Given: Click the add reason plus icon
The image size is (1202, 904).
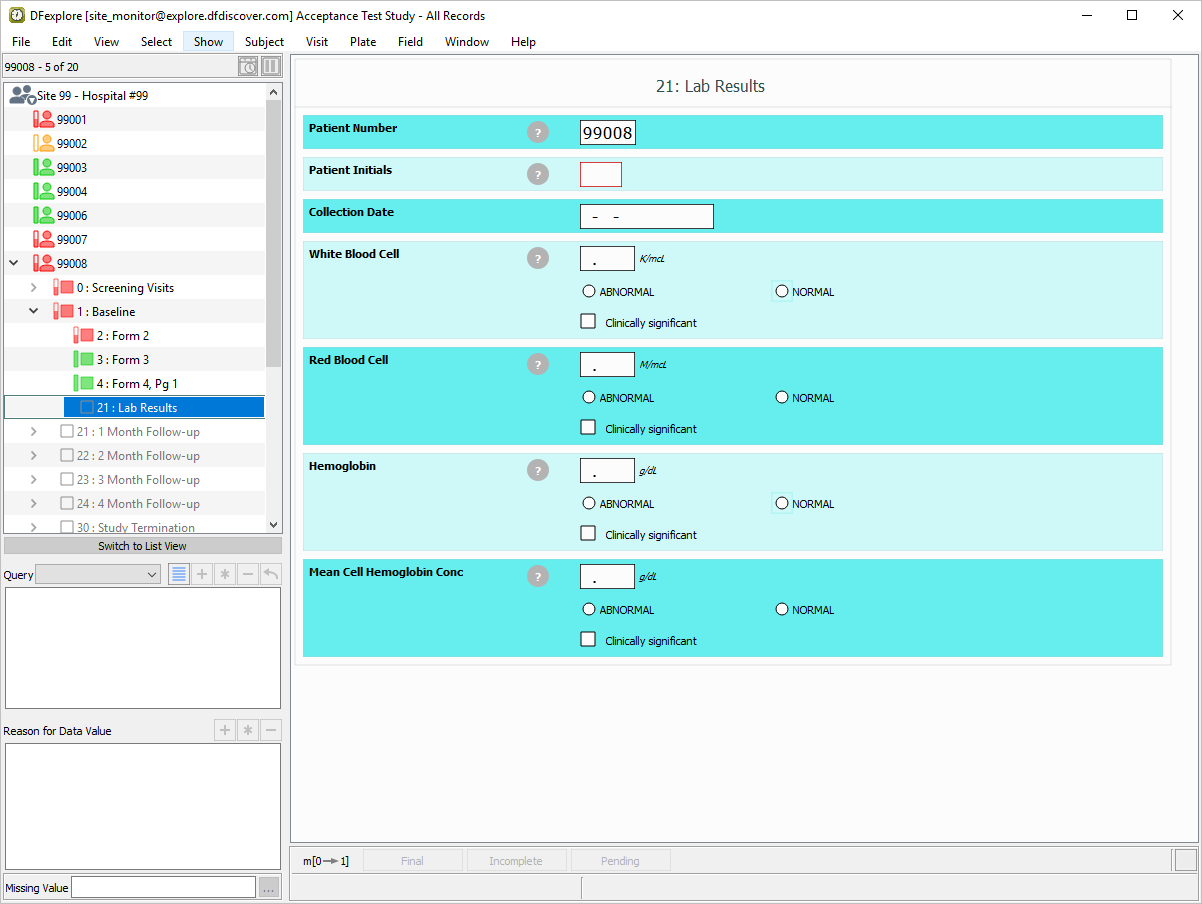Looking at the screenshot, I should [225, 730].
